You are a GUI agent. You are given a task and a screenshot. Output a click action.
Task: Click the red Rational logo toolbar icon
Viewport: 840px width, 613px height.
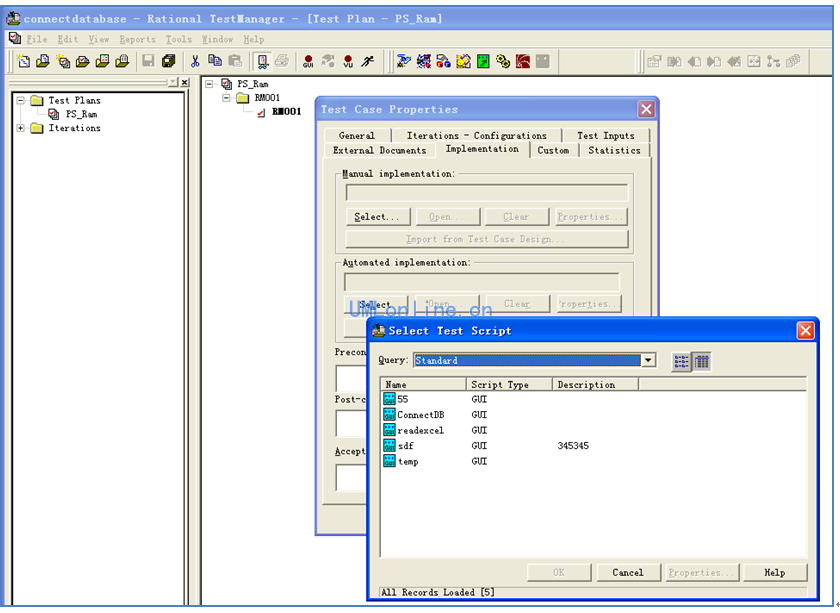(523, 62)
